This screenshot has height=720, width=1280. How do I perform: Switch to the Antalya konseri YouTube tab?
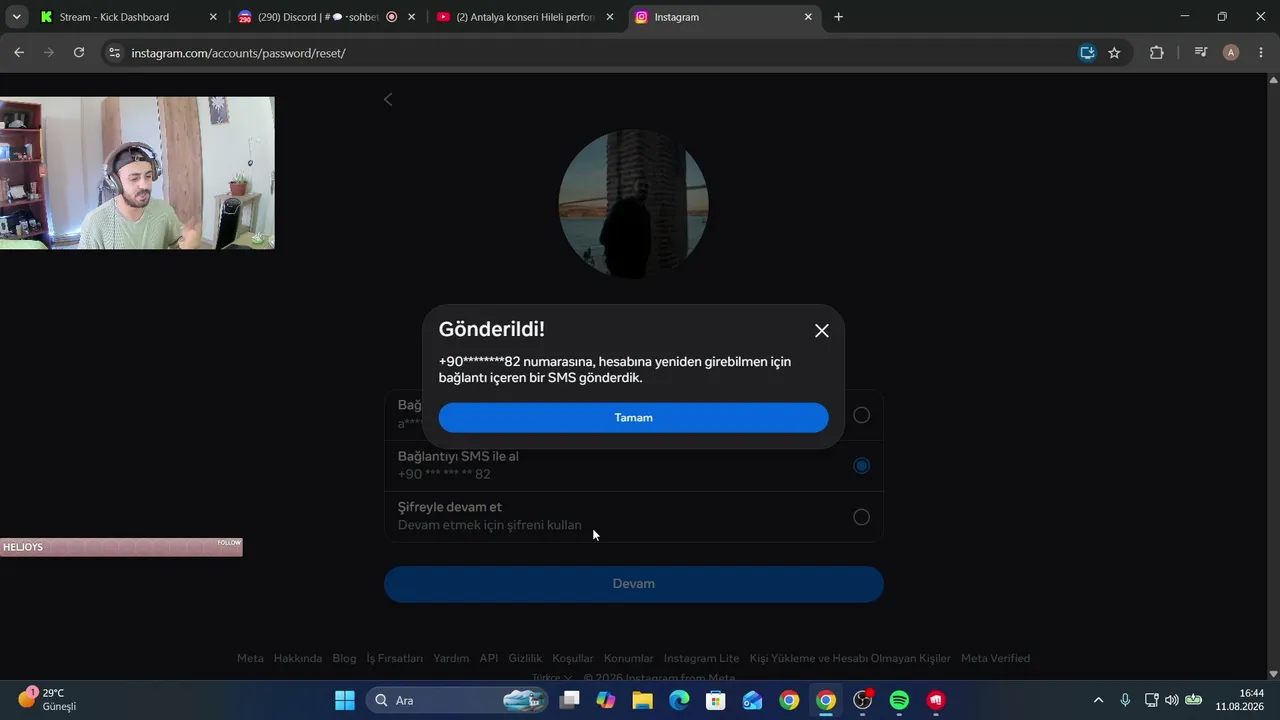[x=526, y=17]
